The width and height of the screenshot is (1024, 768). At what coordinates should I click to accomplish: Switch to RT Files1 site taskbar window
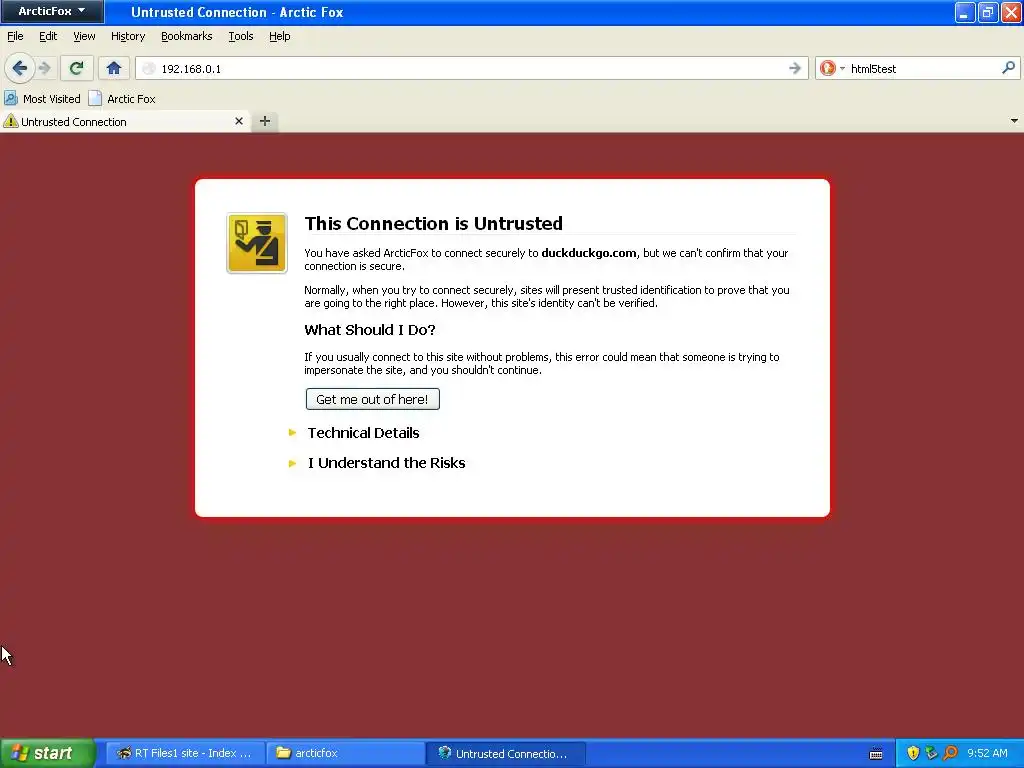pos(185,753)
